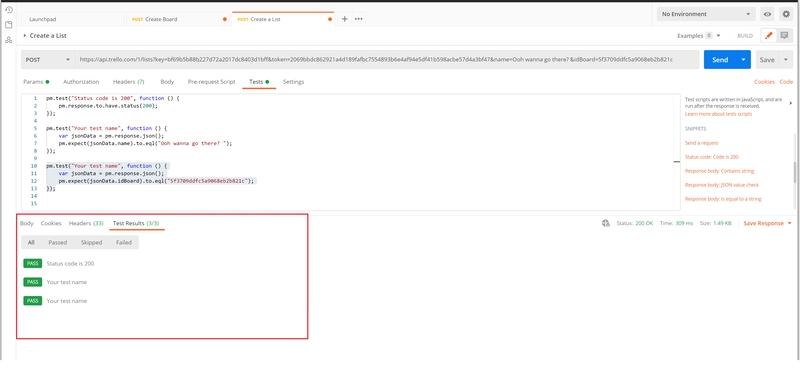Screen dimensions: 800x386
Task: Open the request Body tab
Action: click(x=167, y=82)
